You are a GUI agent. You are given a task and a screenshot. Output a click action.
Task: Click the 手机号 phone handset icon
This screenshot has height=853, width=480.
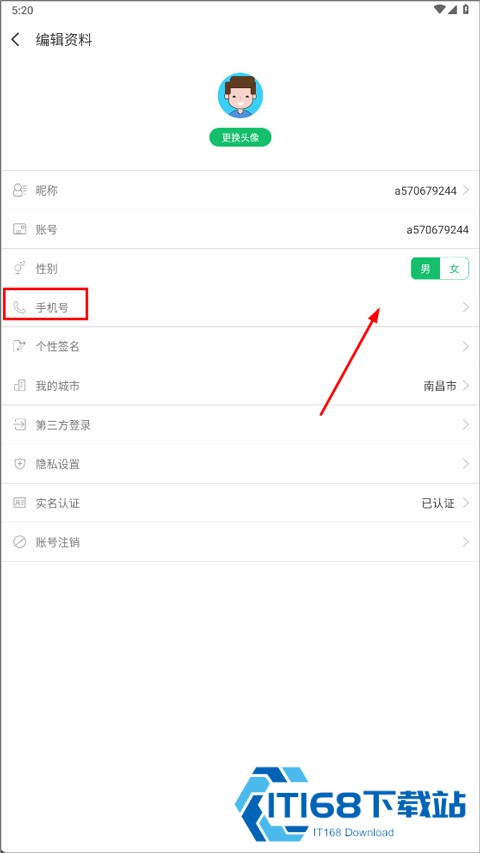tap(20, 308)
